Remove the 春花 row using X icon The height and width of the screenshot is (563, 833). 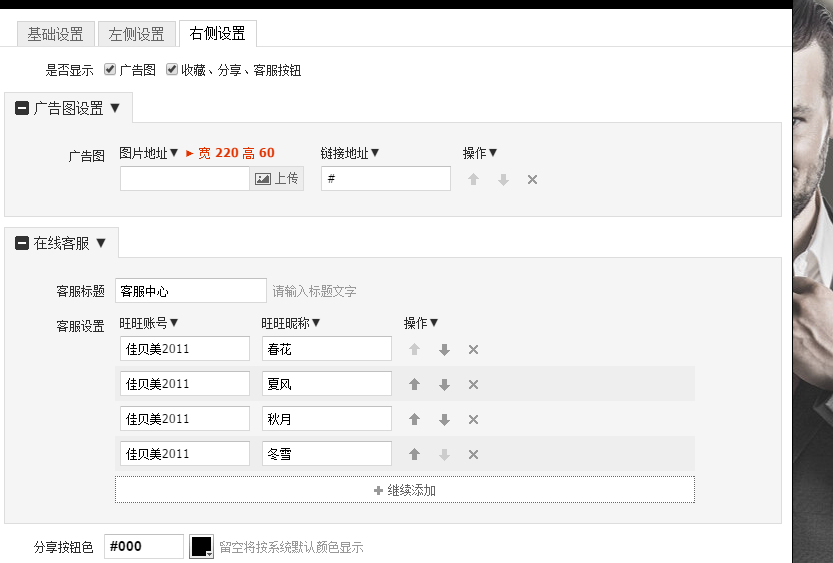point(473,350)
